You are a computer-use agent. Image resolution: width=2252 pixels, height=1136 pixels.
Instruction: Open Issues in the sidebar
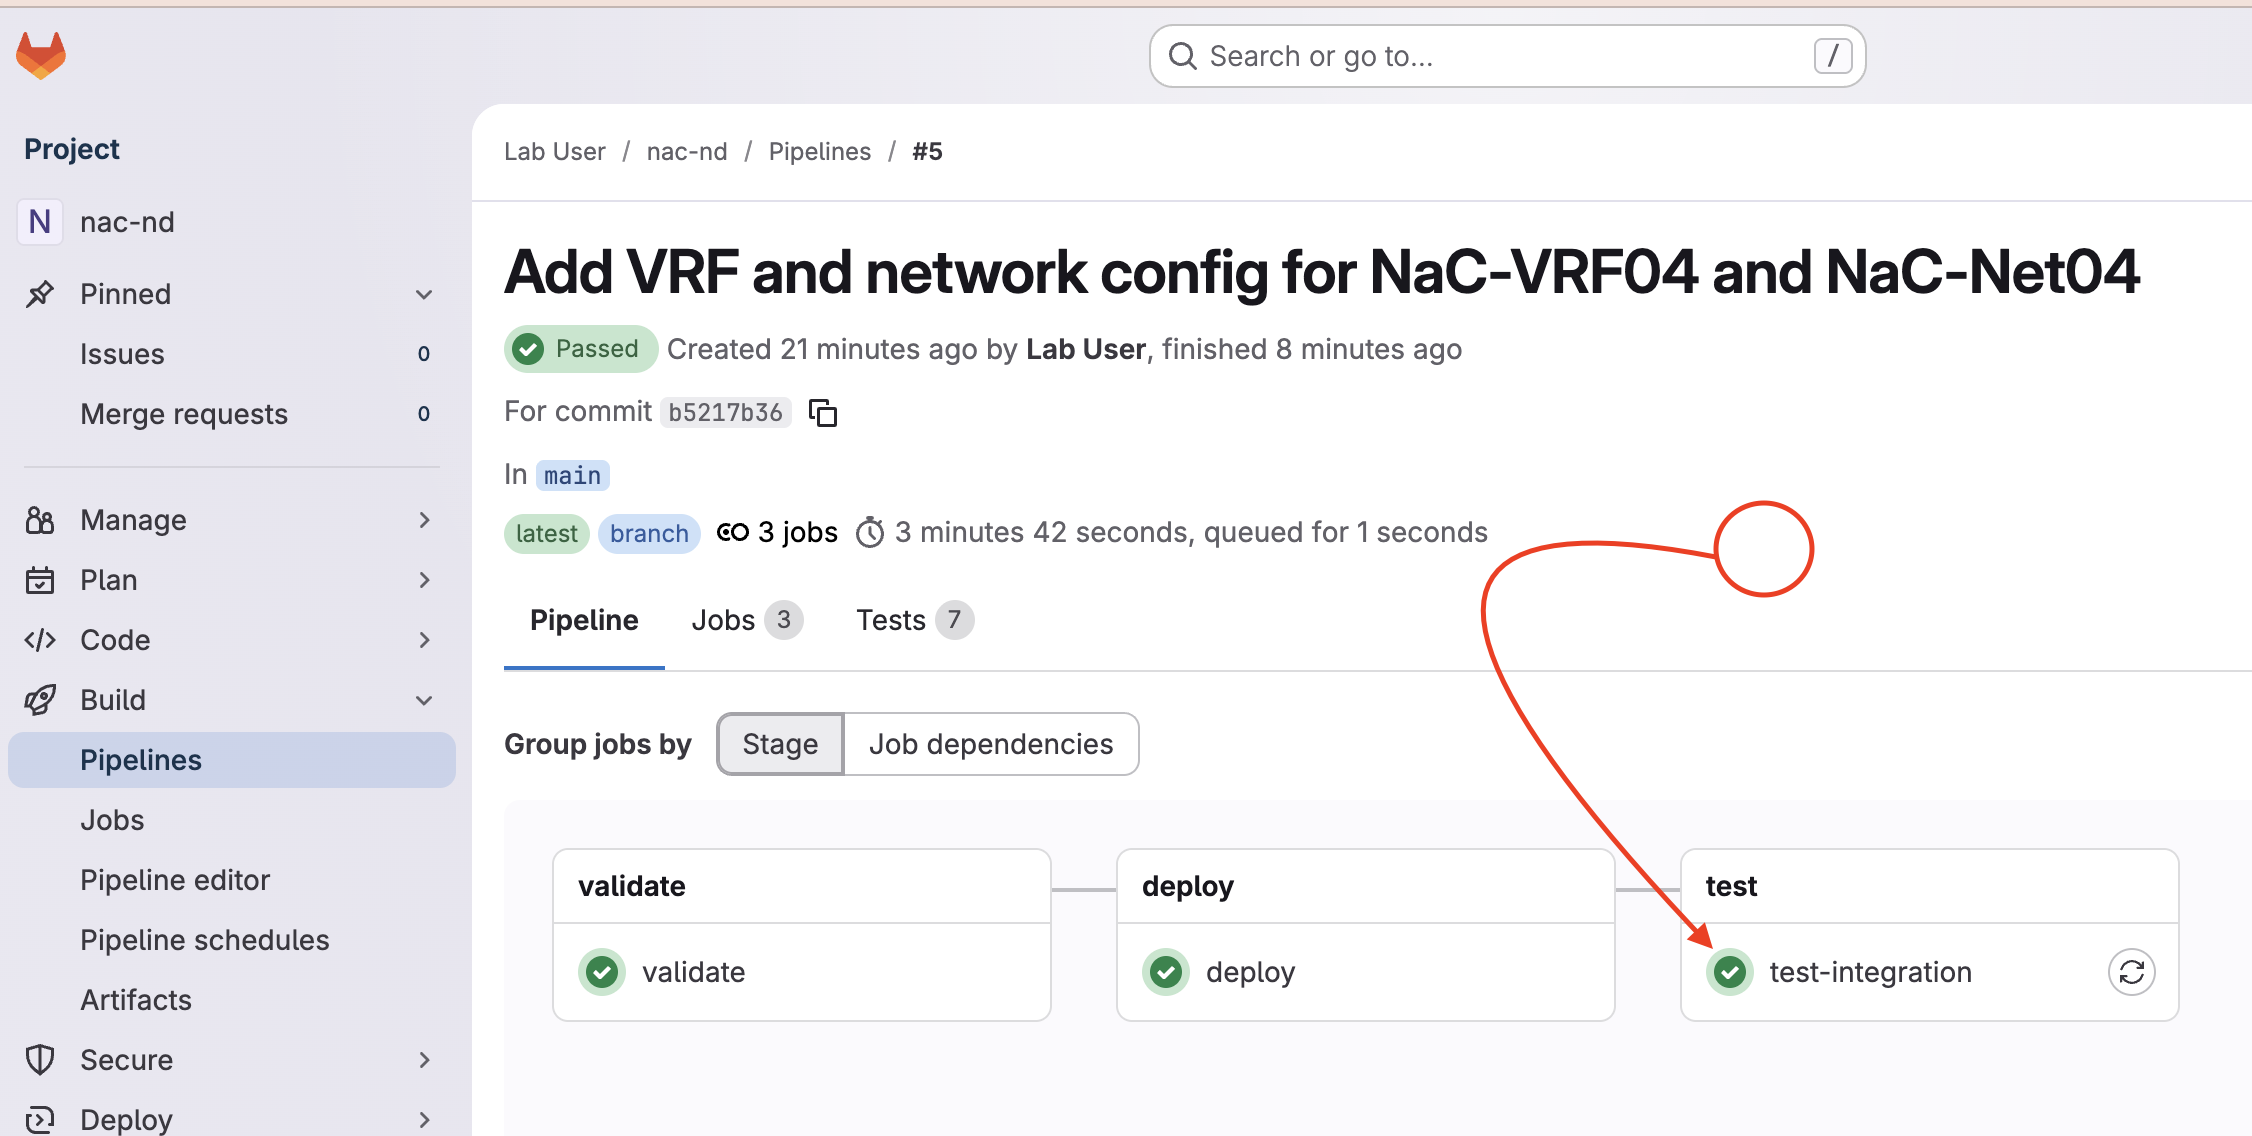point(232,354)
